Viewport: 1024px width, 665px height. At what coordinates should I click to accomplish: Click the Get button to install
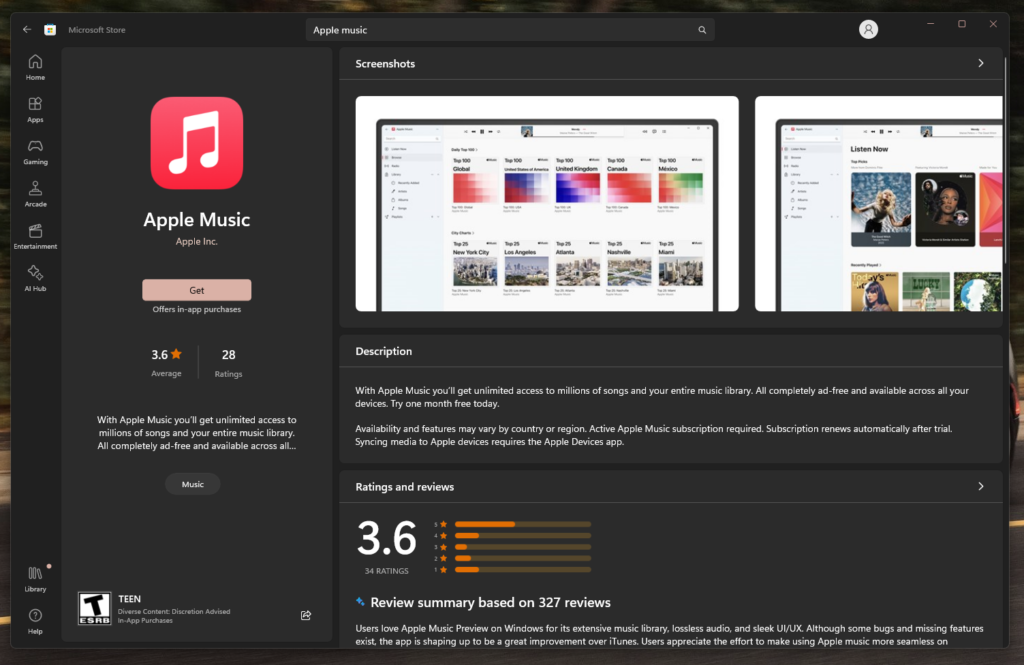[197, 290]
